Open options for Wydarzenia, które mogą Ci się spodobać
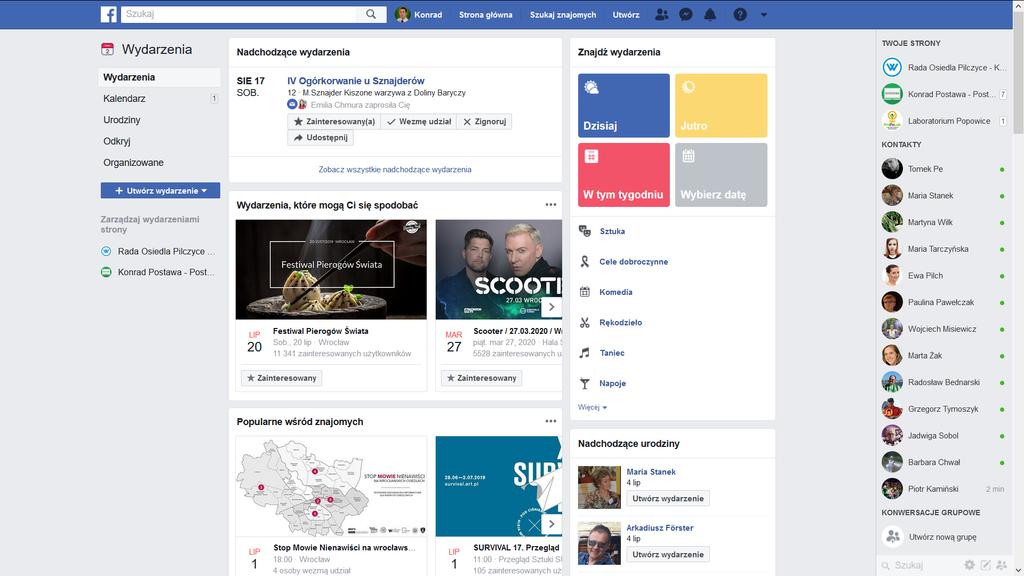The height and width of the screenshot is (576, 1024). click(x=551, y=204)
